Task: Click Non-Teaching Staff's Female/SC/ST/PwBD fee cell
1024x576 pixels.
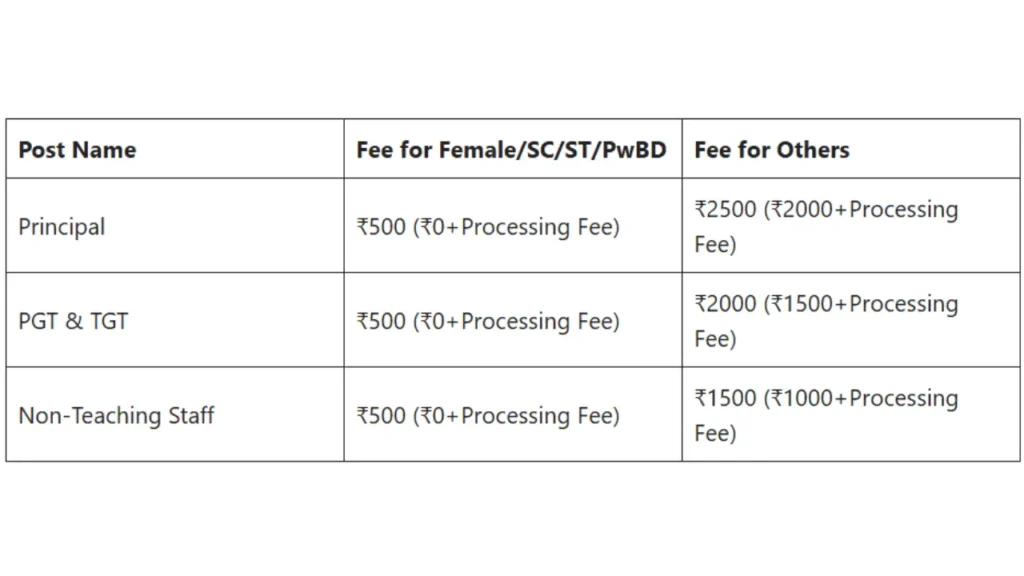Action: pyautogui.click(x=488, y=415)
